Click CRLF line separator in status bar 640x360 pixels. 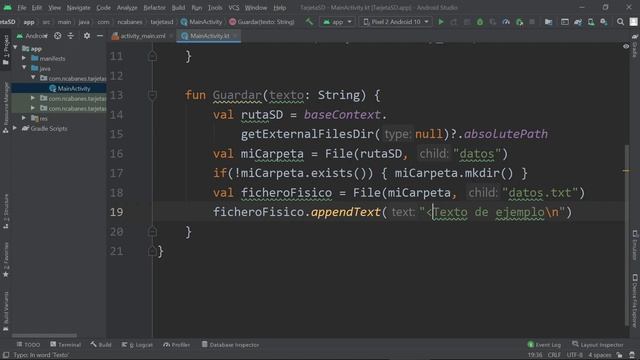coord(554,355)
